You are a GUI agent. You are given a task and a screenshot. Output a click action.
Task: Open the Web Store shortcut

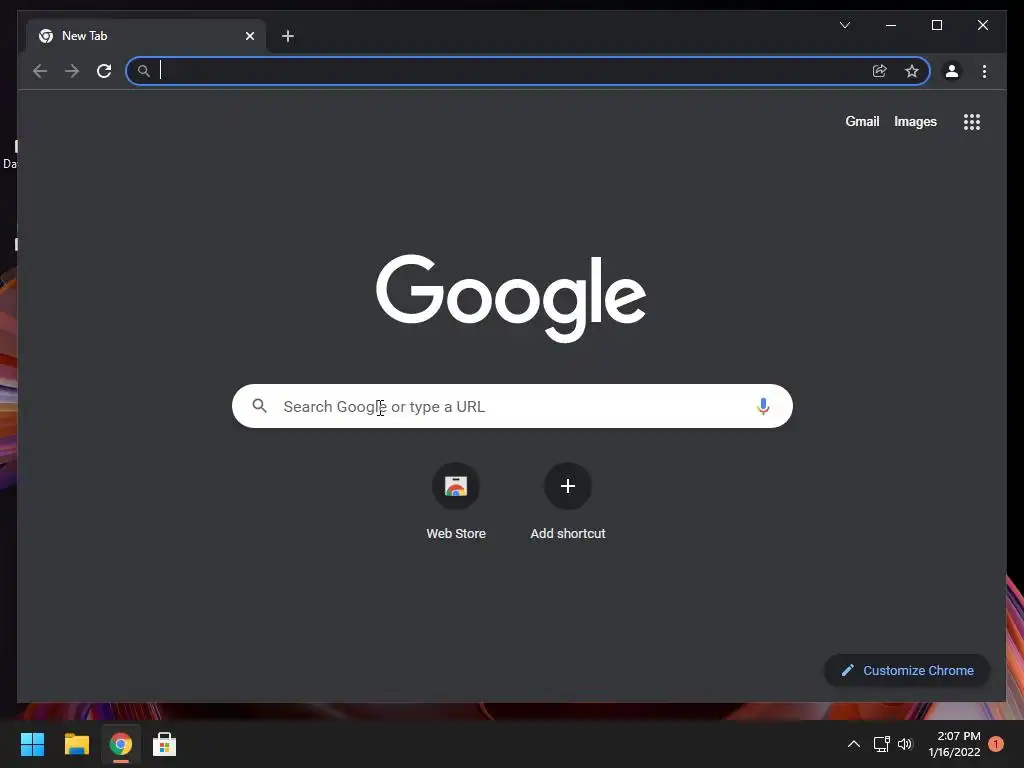point(456,502)
